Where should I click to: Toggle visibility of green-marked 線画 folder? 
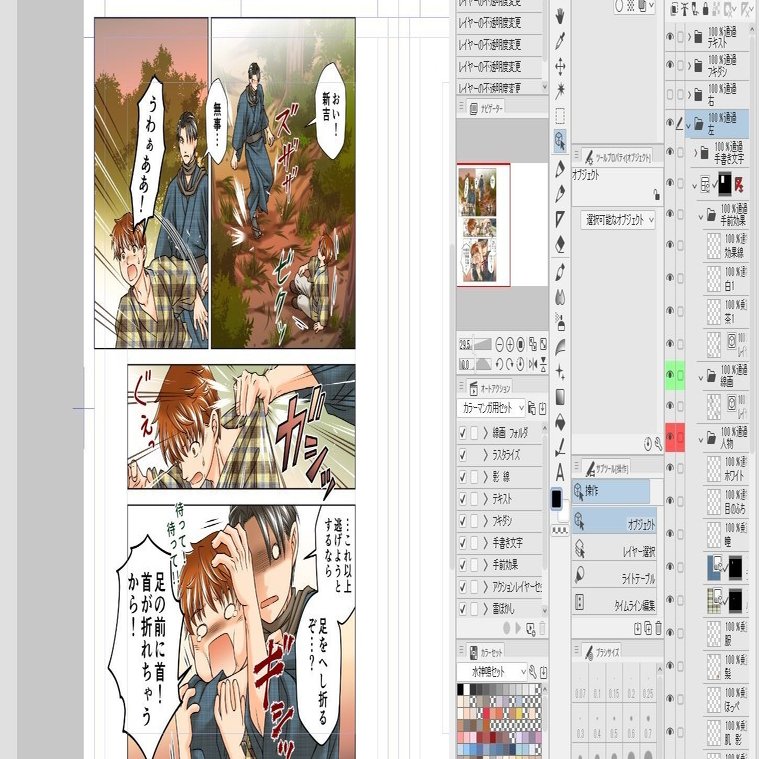[x=670, y=375]
